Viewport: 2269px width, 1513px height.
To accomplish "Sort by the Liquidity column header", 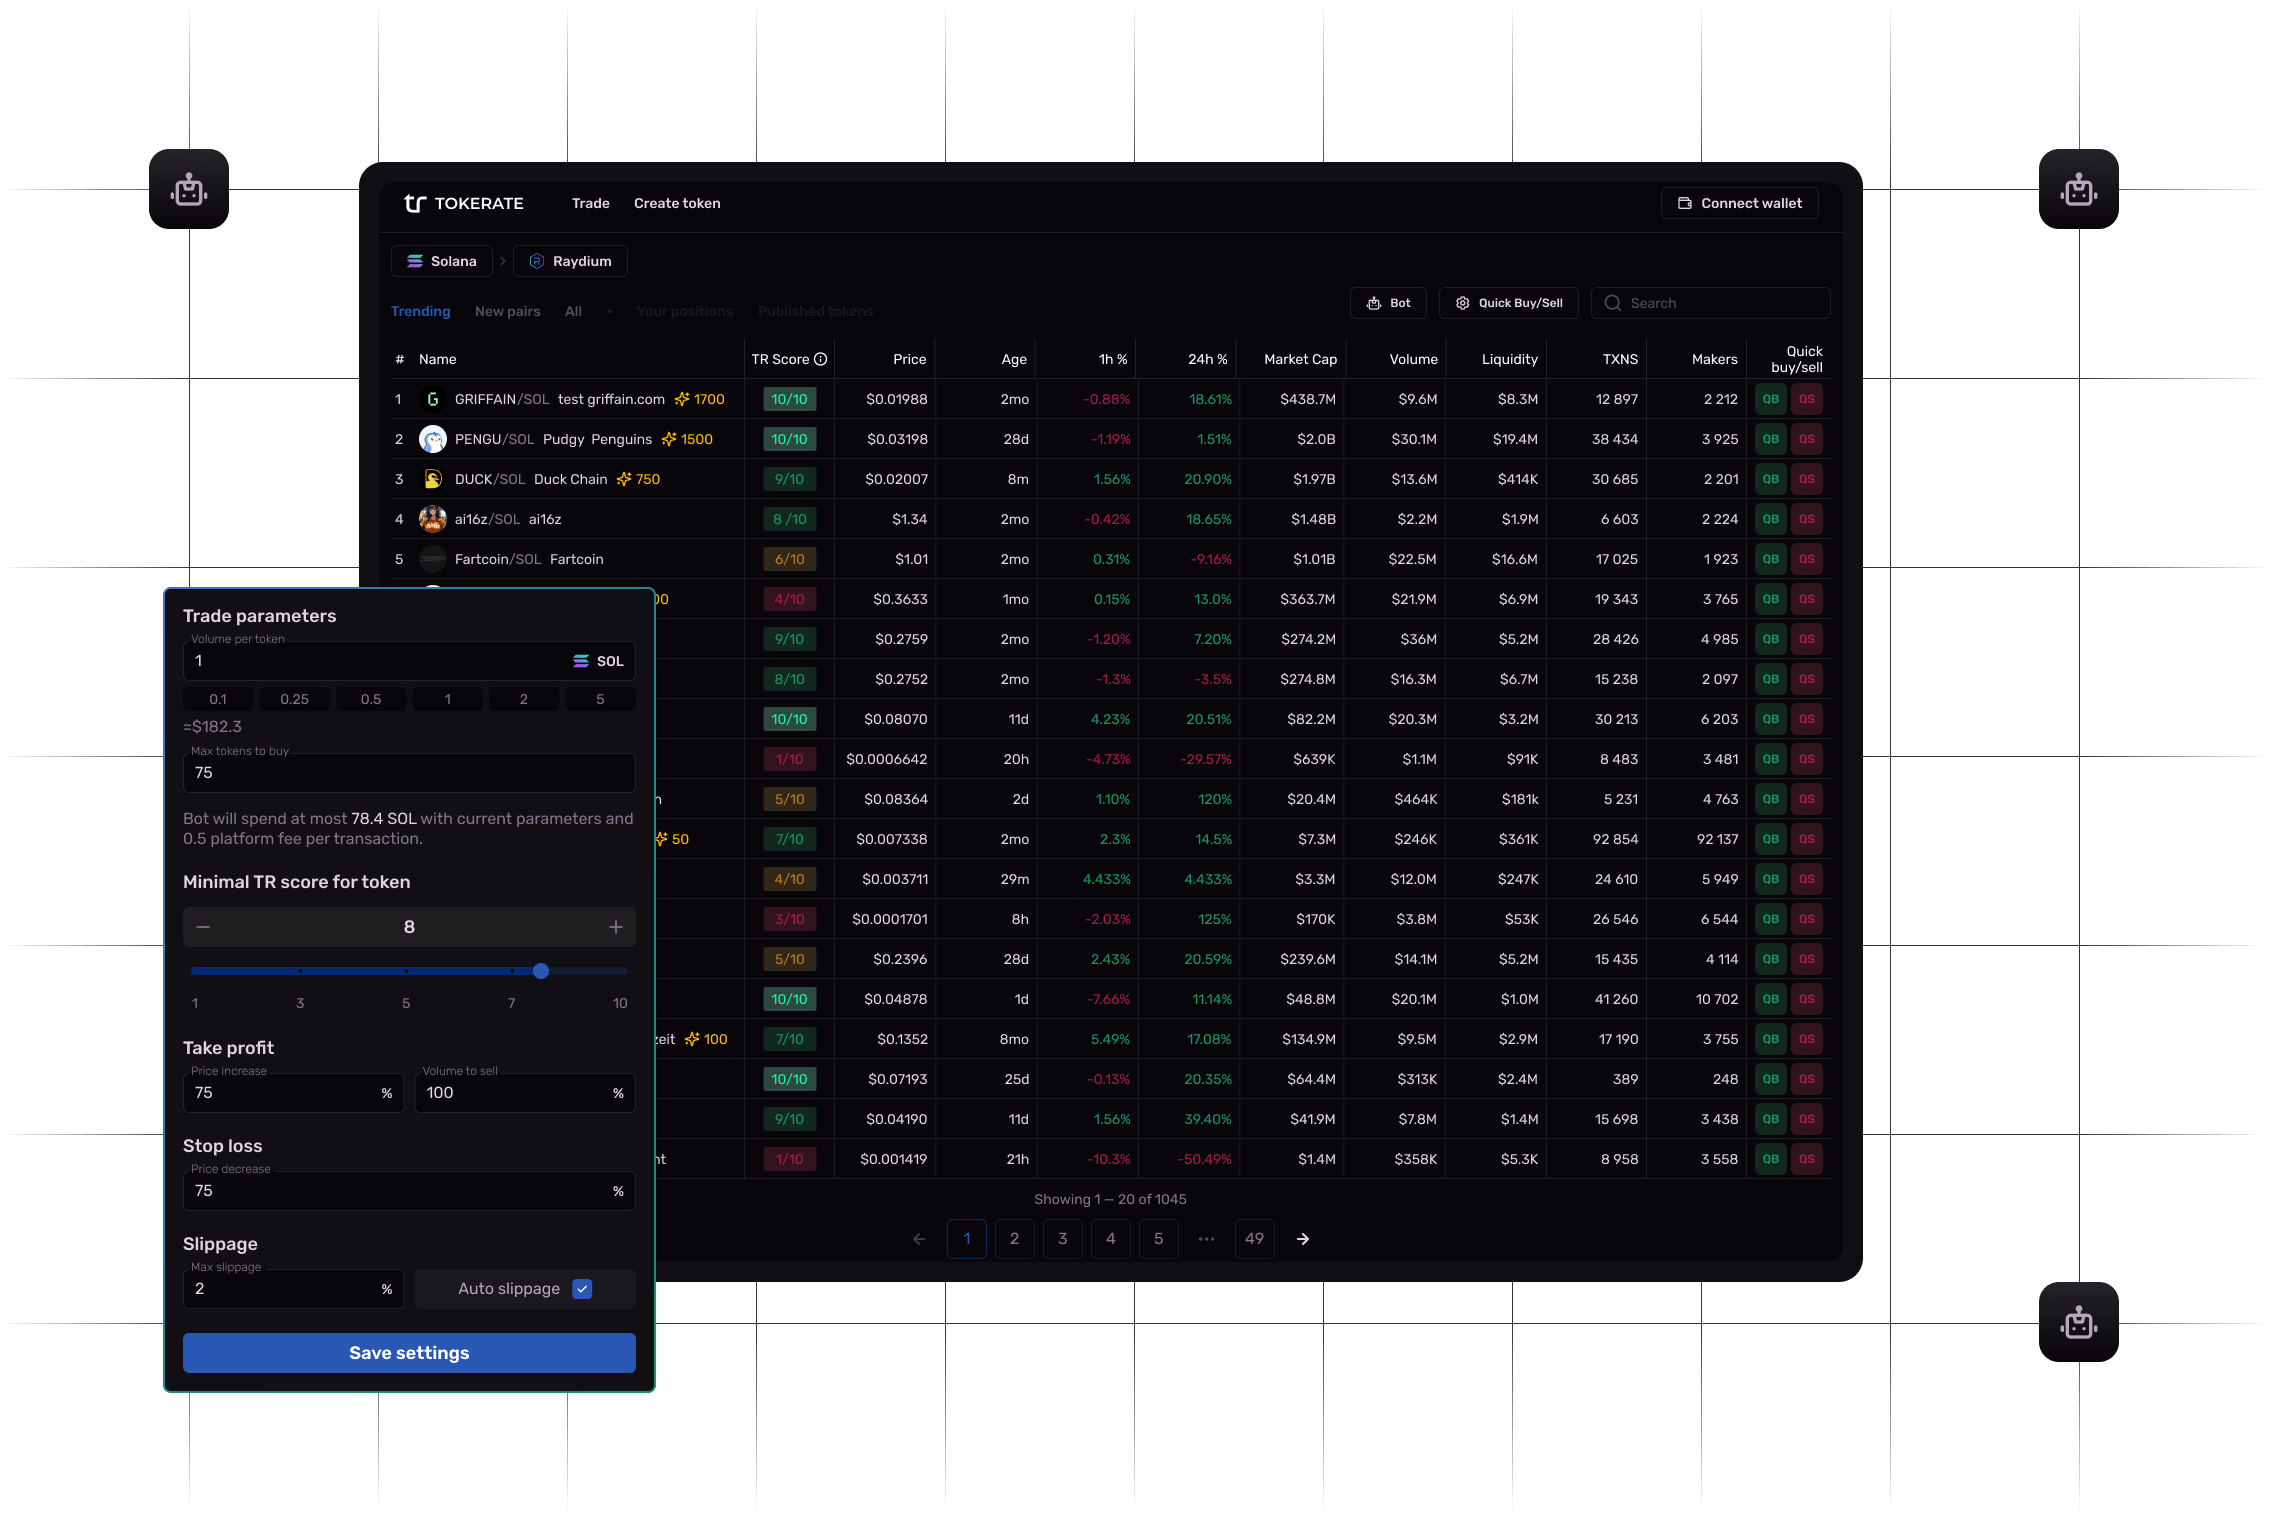I will coord(1510,359).
